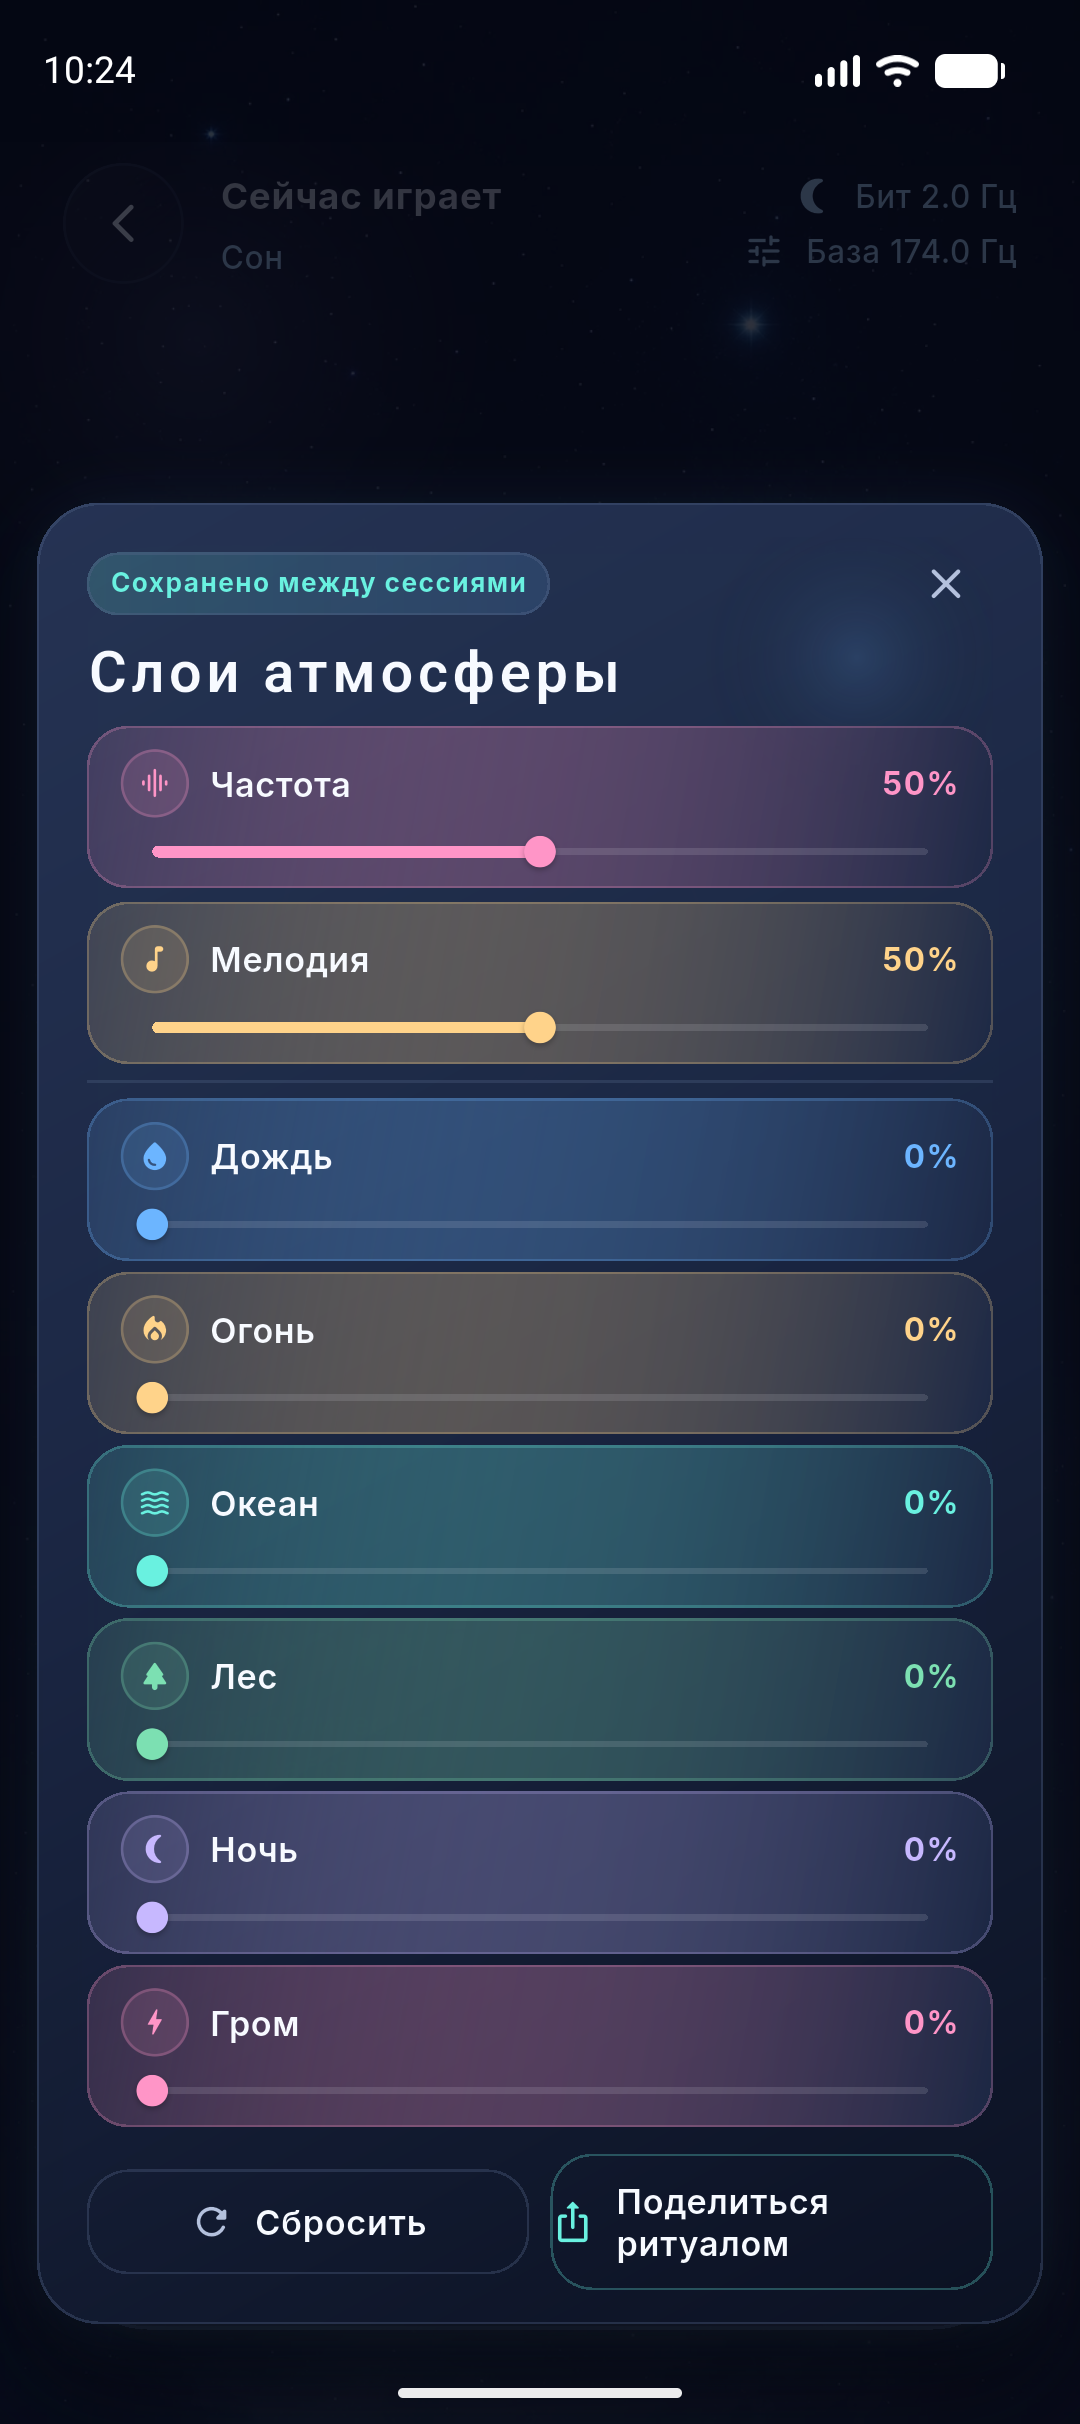Tap the raindrop icon for Дождь

pyautogui.click(x=155, y=1156)
